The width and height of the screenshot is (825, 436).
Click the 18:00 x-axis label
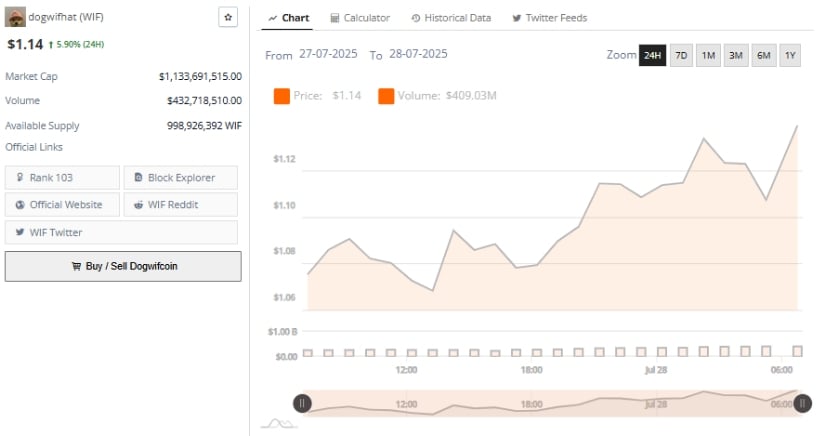coord(531,370)
